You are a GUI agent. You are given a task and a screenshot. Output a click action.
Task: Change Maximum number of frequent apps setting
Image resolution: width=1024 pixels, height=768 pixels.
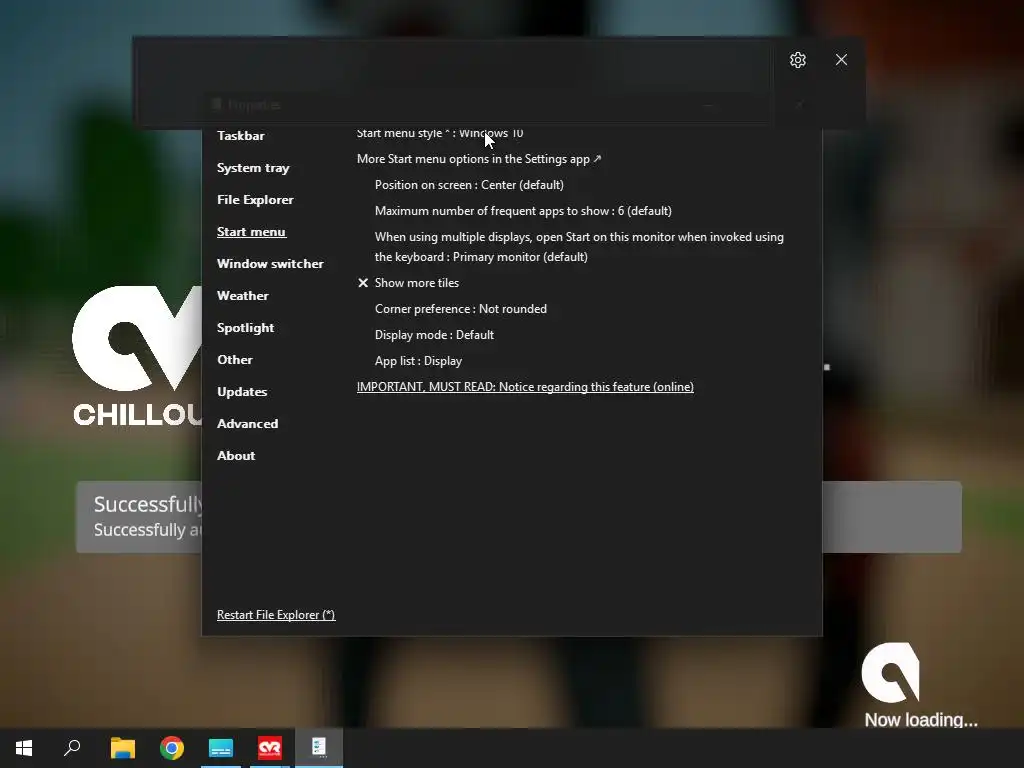[523, 211]
